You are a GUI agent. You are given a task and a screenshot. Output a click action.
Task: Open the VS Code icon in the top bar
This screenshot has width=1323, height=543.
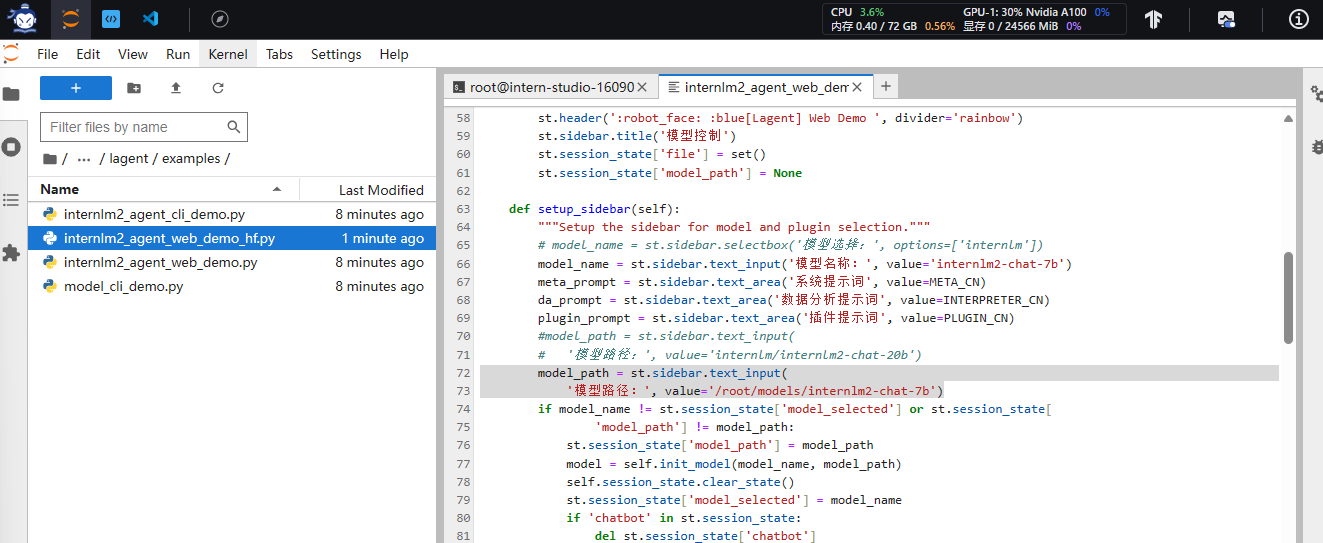151,19
